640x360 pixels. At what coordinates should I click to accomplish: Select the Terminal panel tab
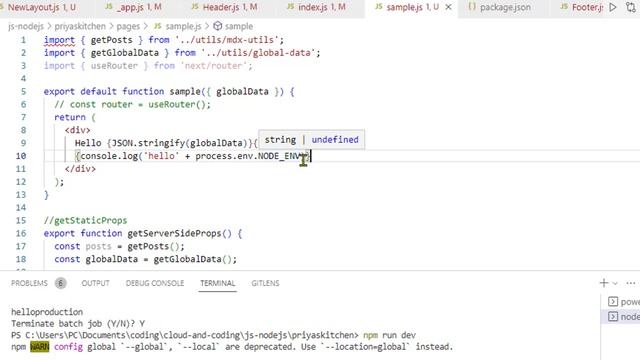pos(218,283)
